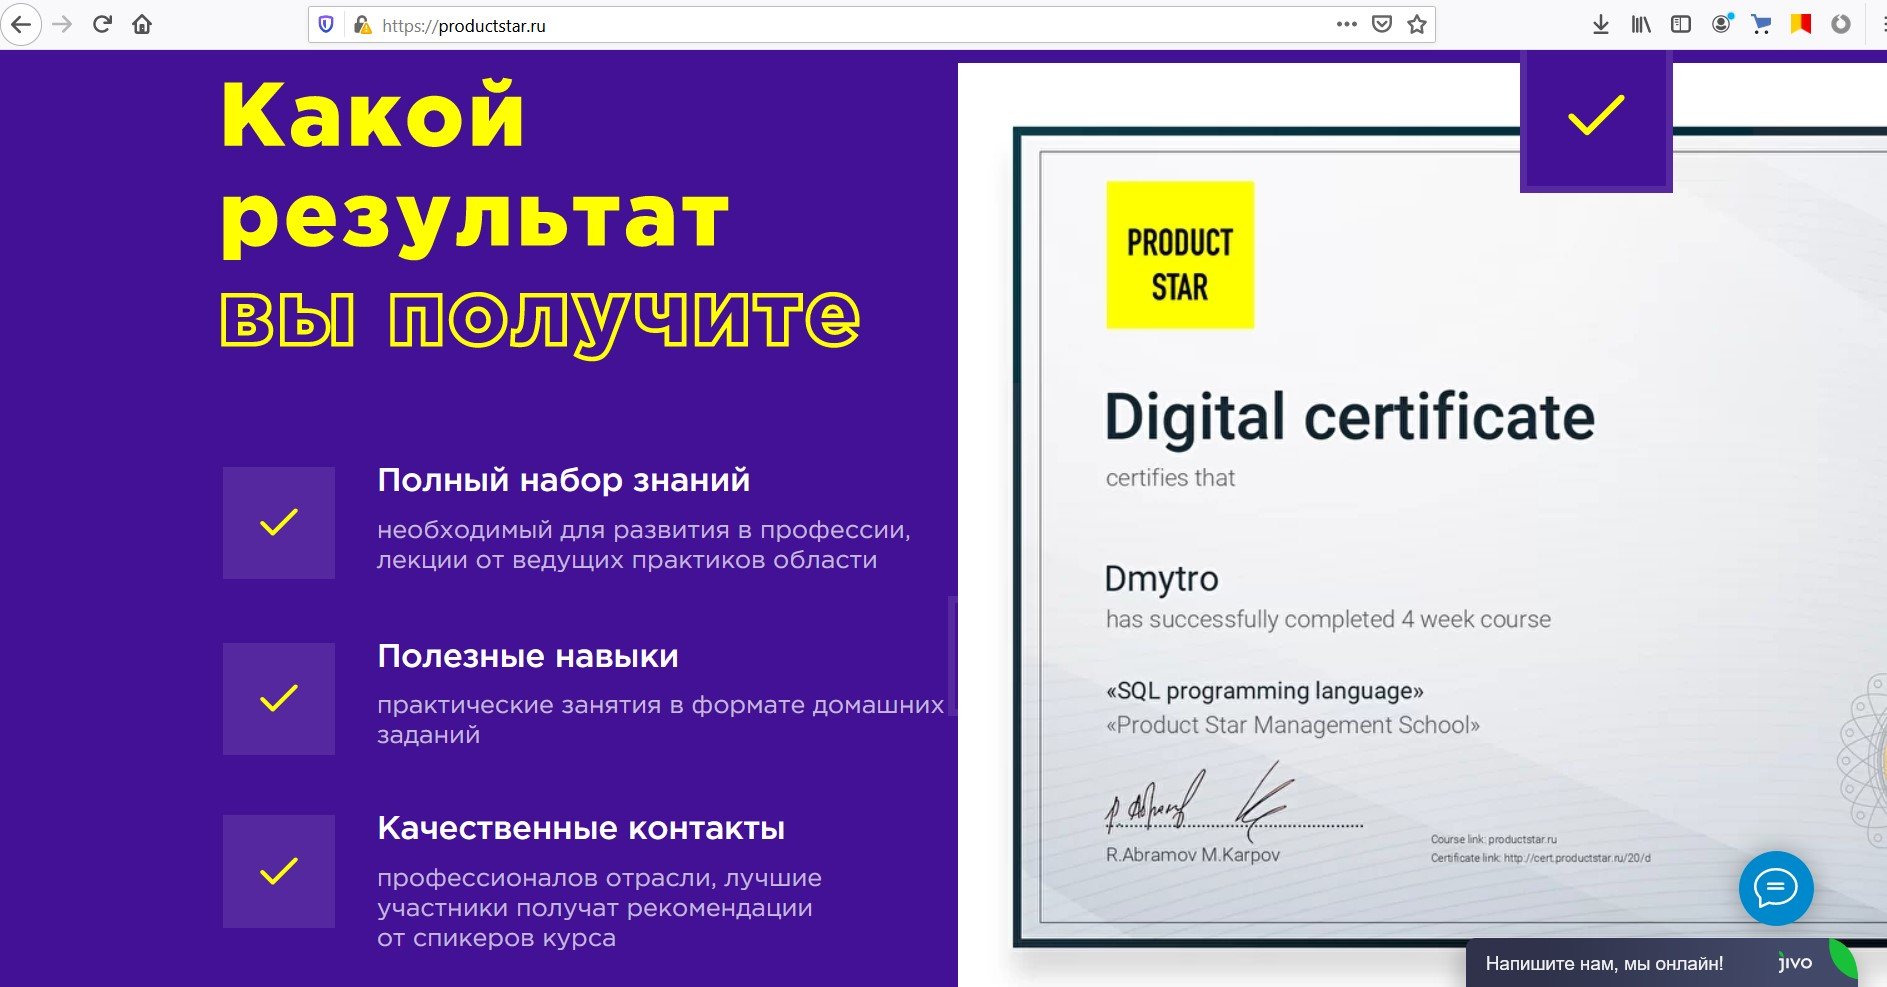Show site security padlock warning
This screenshot has height=987, width=1887.
point(362,25)
